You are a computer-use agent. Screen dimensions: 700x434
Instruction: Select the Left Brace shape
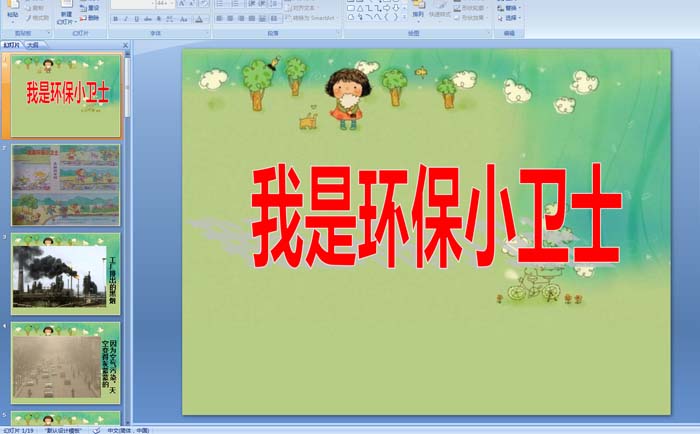click(x=387, y=17)
